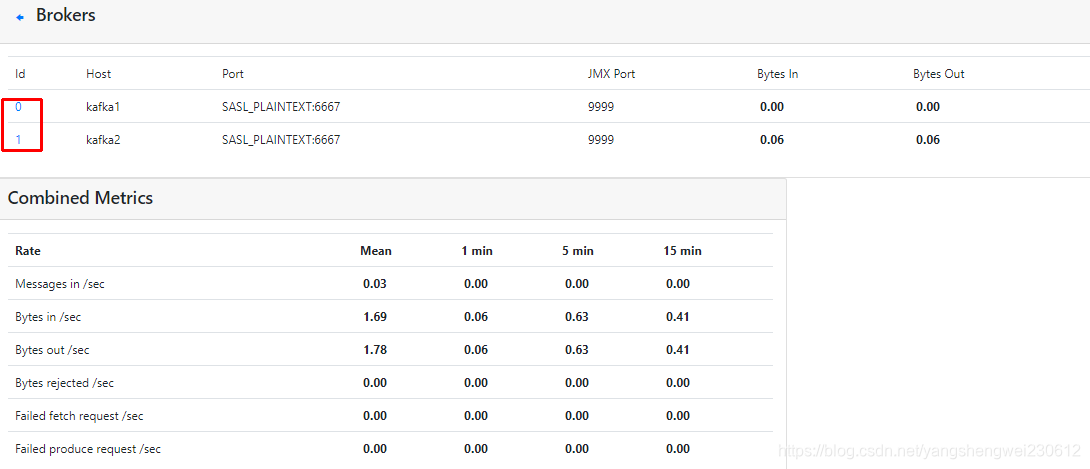
Task: Select the Failed fetch request /sec row
Action: coord(79,416)
